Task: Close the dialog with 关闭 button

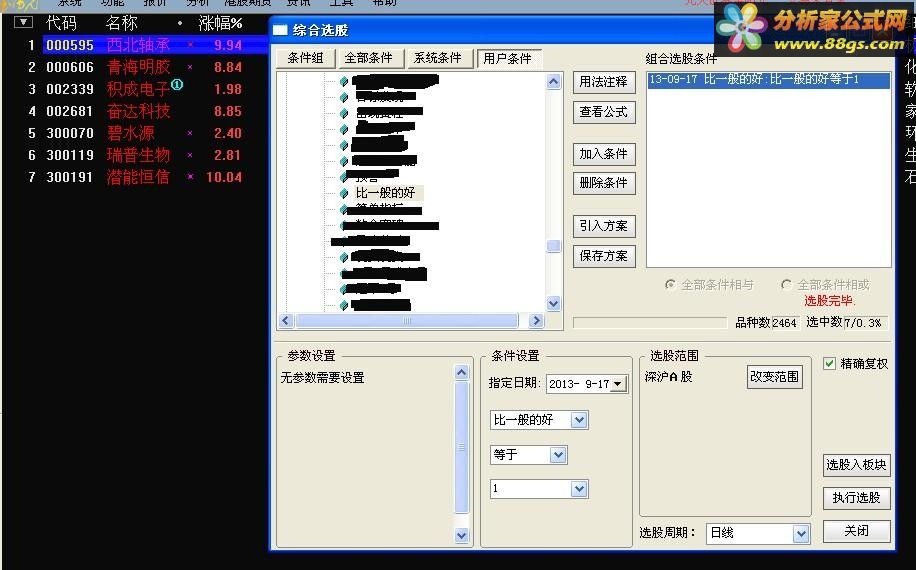Action: (x=856, y=531)
